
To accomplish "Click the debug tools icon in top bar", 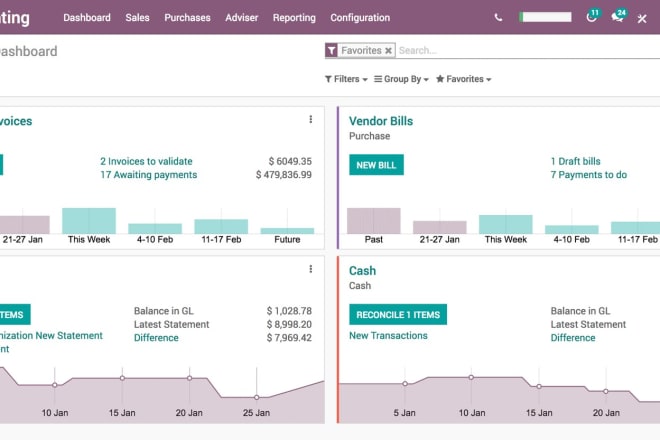I will click(643, 18).
